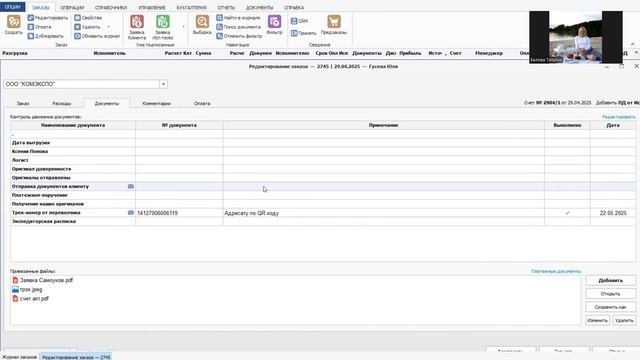Select the Дата выгрузки row

click(x=322, y=143)
